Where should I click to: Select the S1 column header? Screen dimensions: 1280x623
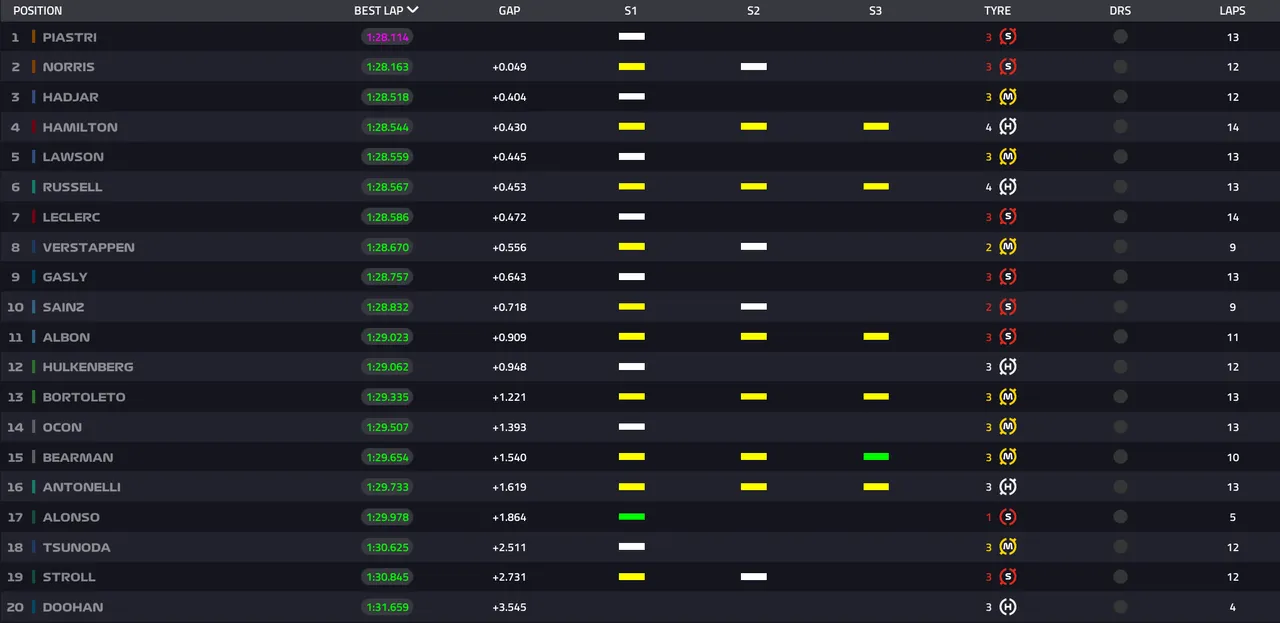(x=631, y=11)
